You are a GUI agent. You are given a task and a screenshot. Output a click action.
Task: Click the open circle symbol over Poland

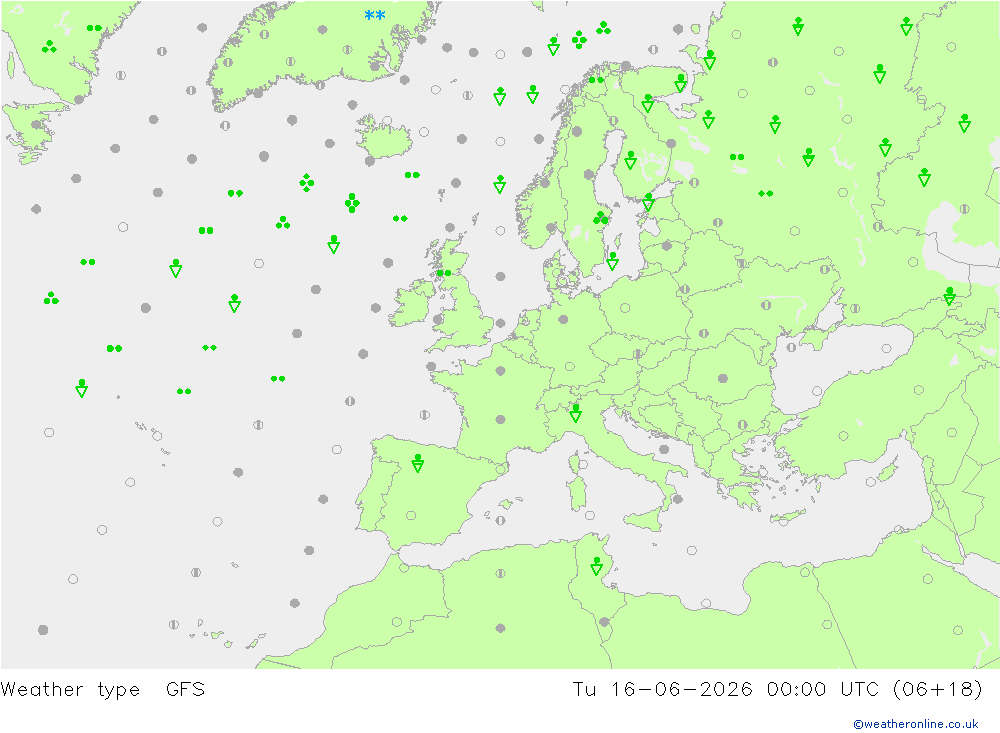tap(625, 308)
